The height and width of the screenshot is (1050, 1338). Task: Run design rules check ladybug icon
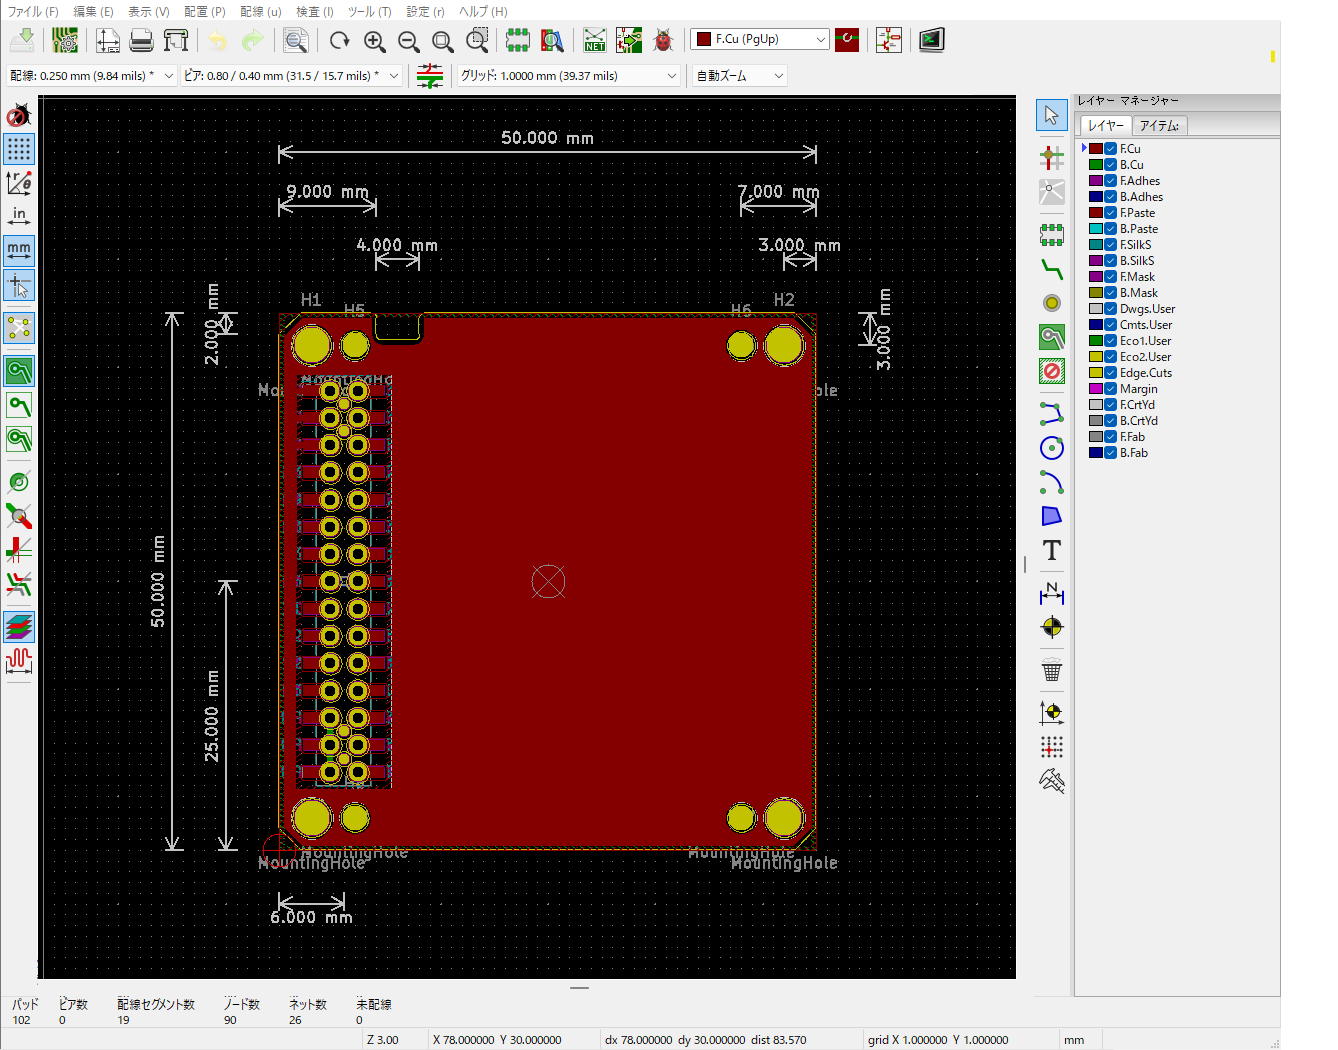663,40
